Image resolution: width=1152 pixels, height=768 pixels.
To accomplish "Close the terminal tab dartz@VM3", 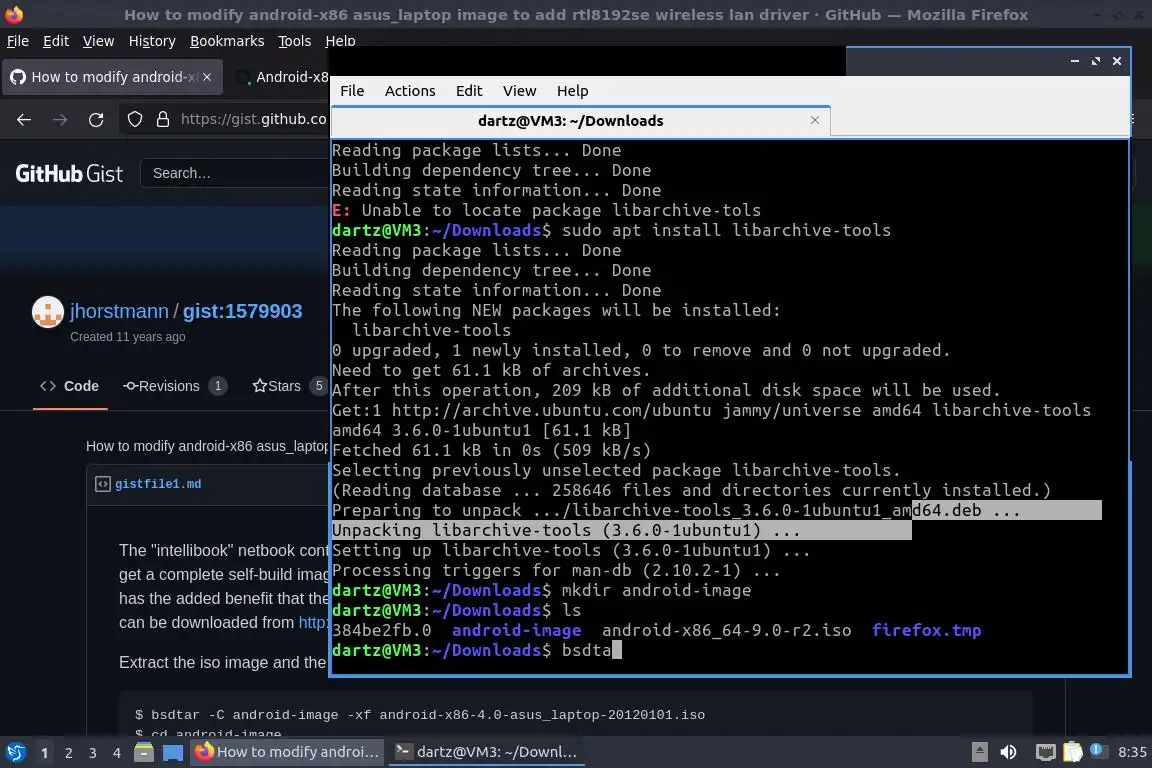I will pyautogui.click(x=815, y=120).
